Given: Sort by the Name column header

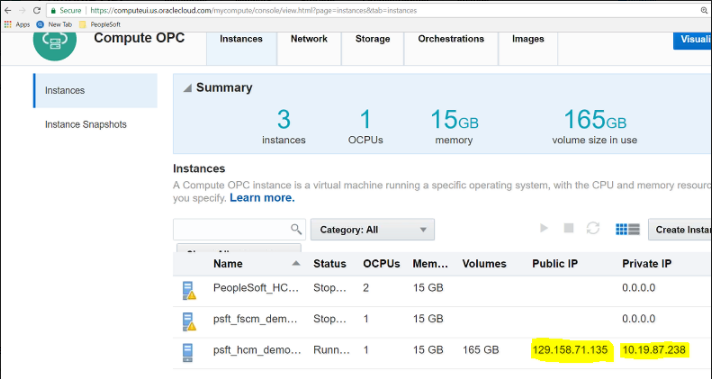Looking at the screenshot, I should click(228, 264).
